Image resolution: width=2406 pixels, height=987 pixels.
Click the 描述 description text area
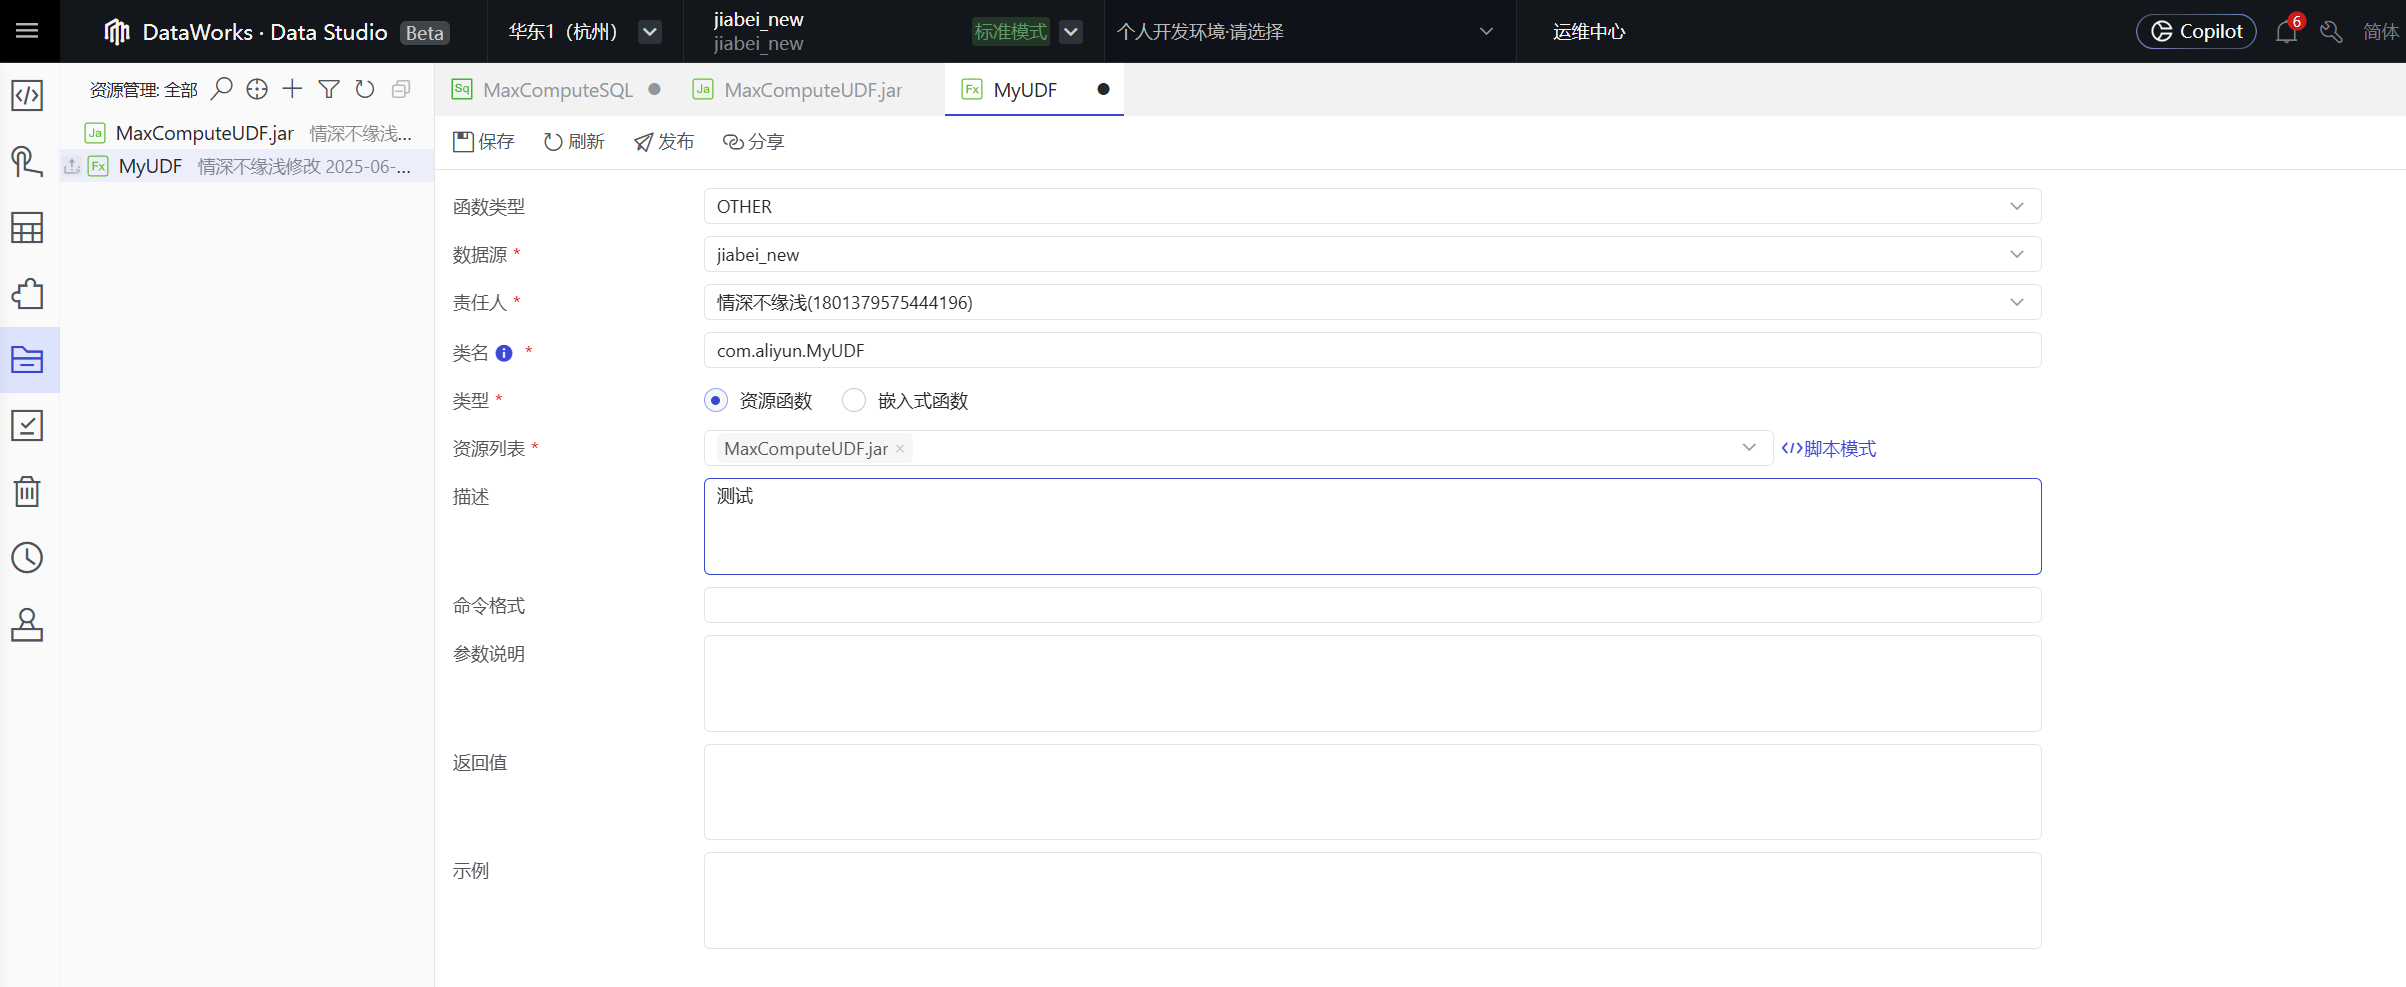[1372, 527]
